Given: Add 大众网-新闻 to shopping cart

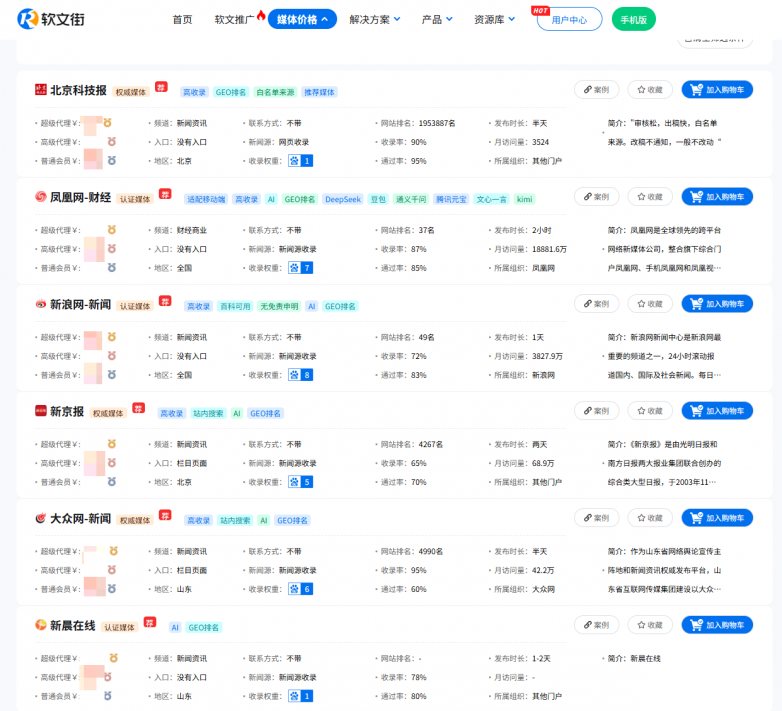Looking at the screenshot, I should click(717, 518).
